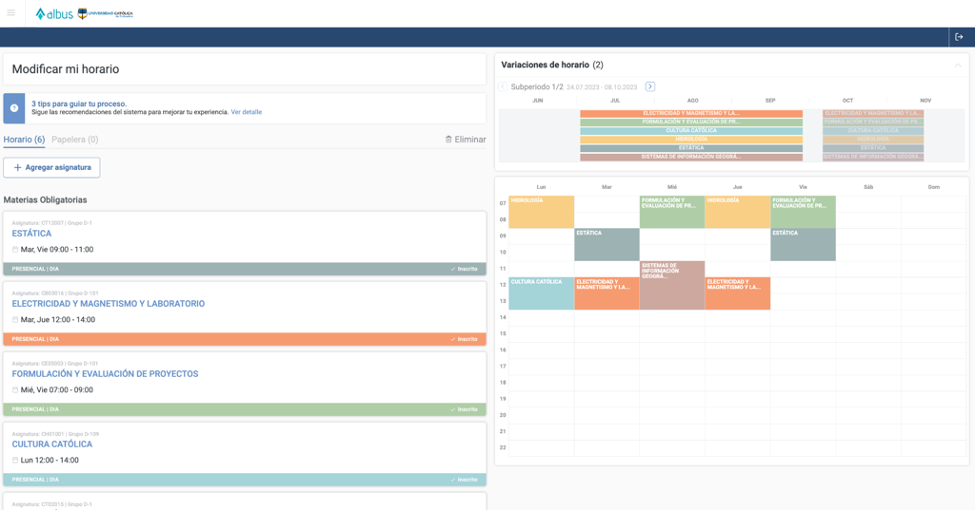This screenshot has height=510, width=977.
Task: Click Inscrito check on FORMULACIÓN Y EVALUACIÓN card
Action: coord(464,410)
